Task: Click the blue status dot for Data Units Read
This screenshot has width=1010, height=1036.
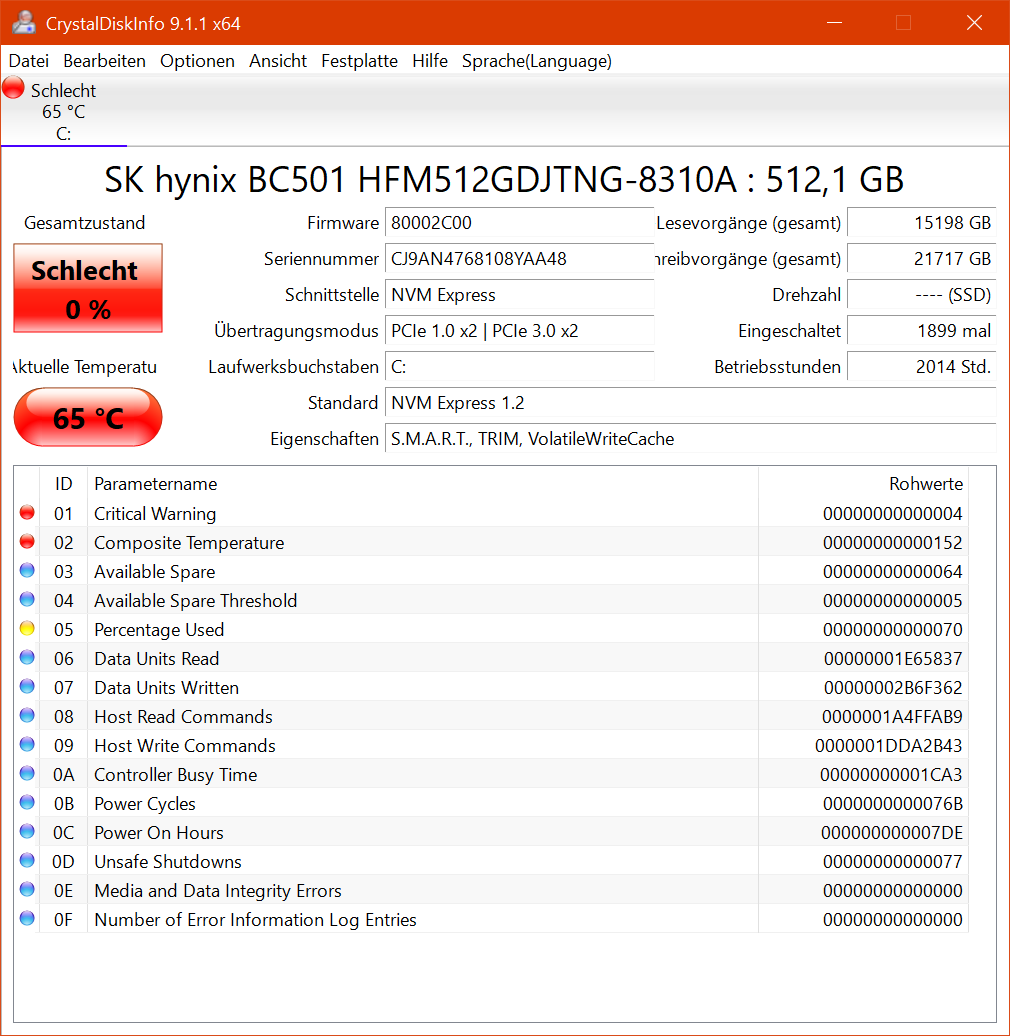Action: (27, 657)
